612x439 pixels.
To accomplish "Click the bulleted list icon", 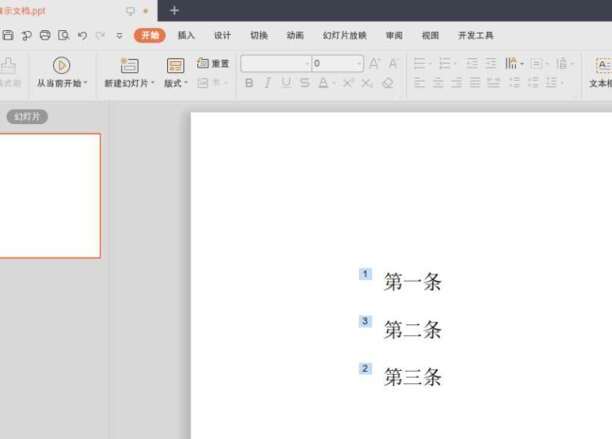I will (x=420, y=63).
